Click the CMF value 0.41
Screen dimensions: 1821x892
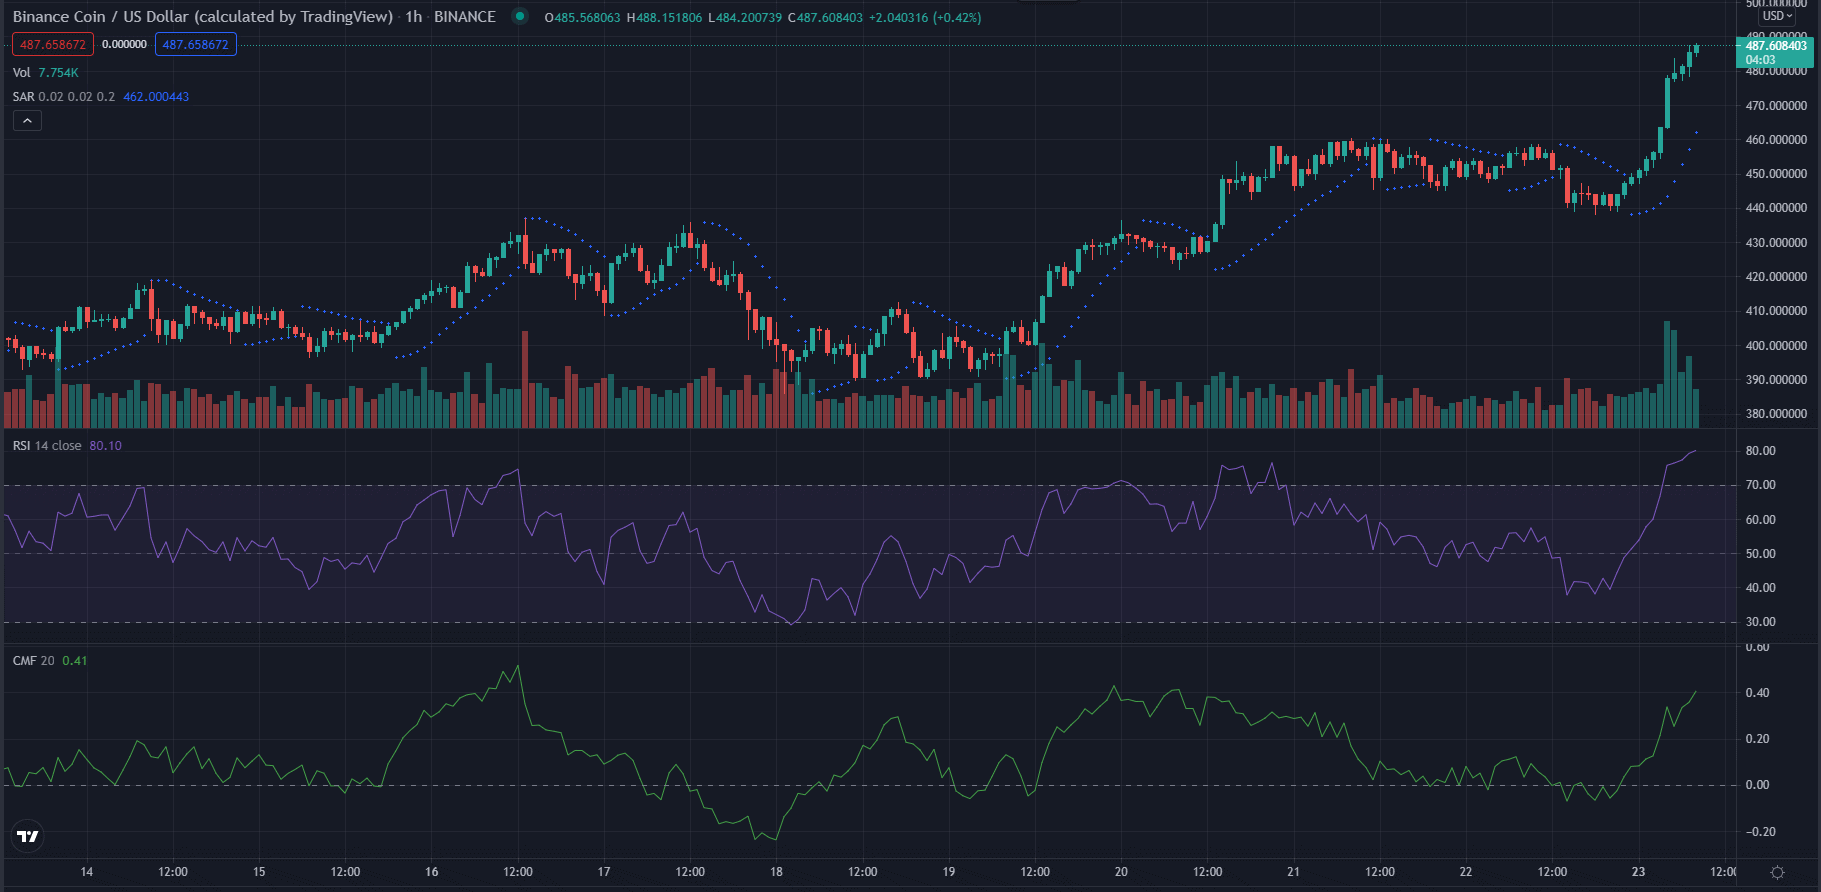75,661
